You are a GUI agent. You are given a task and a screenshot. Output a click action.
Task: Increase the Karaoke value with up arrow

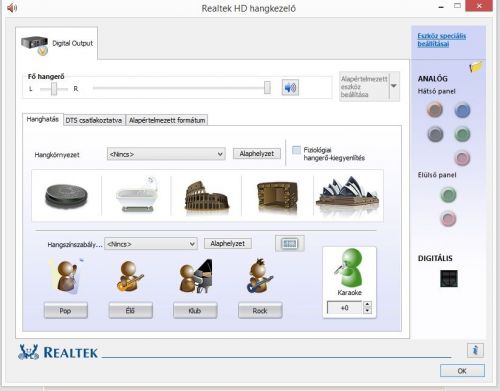[x=367, y=304]
